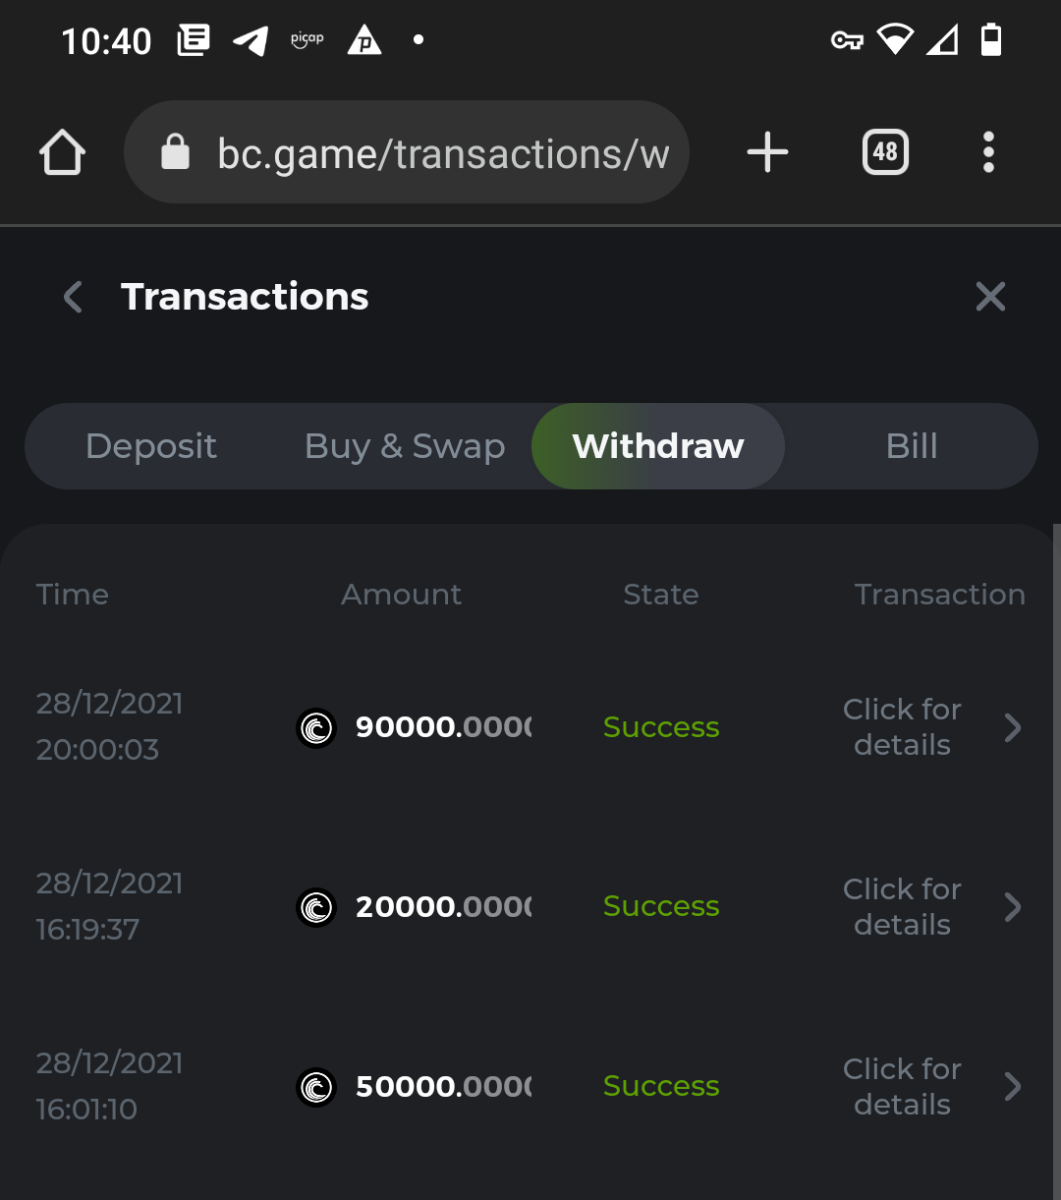Tap the coin icon beside 50000 amount
The image size is (1061, 1200).
click(x=317, y=1087)
